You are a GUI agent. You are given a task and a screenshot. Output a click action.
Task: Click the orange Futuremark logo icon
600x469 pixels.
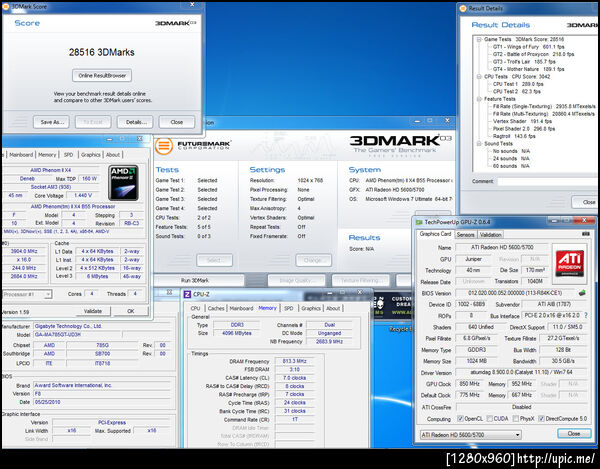click(164, 146)
